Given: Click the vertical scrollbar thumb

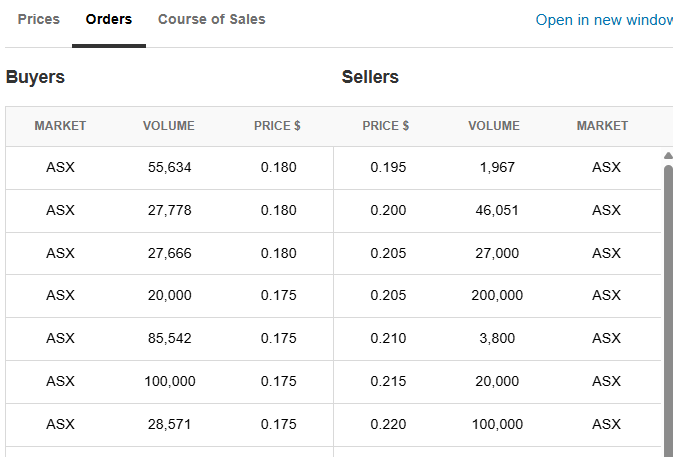Looking at the screenshot, I should [x=668, y=300].
